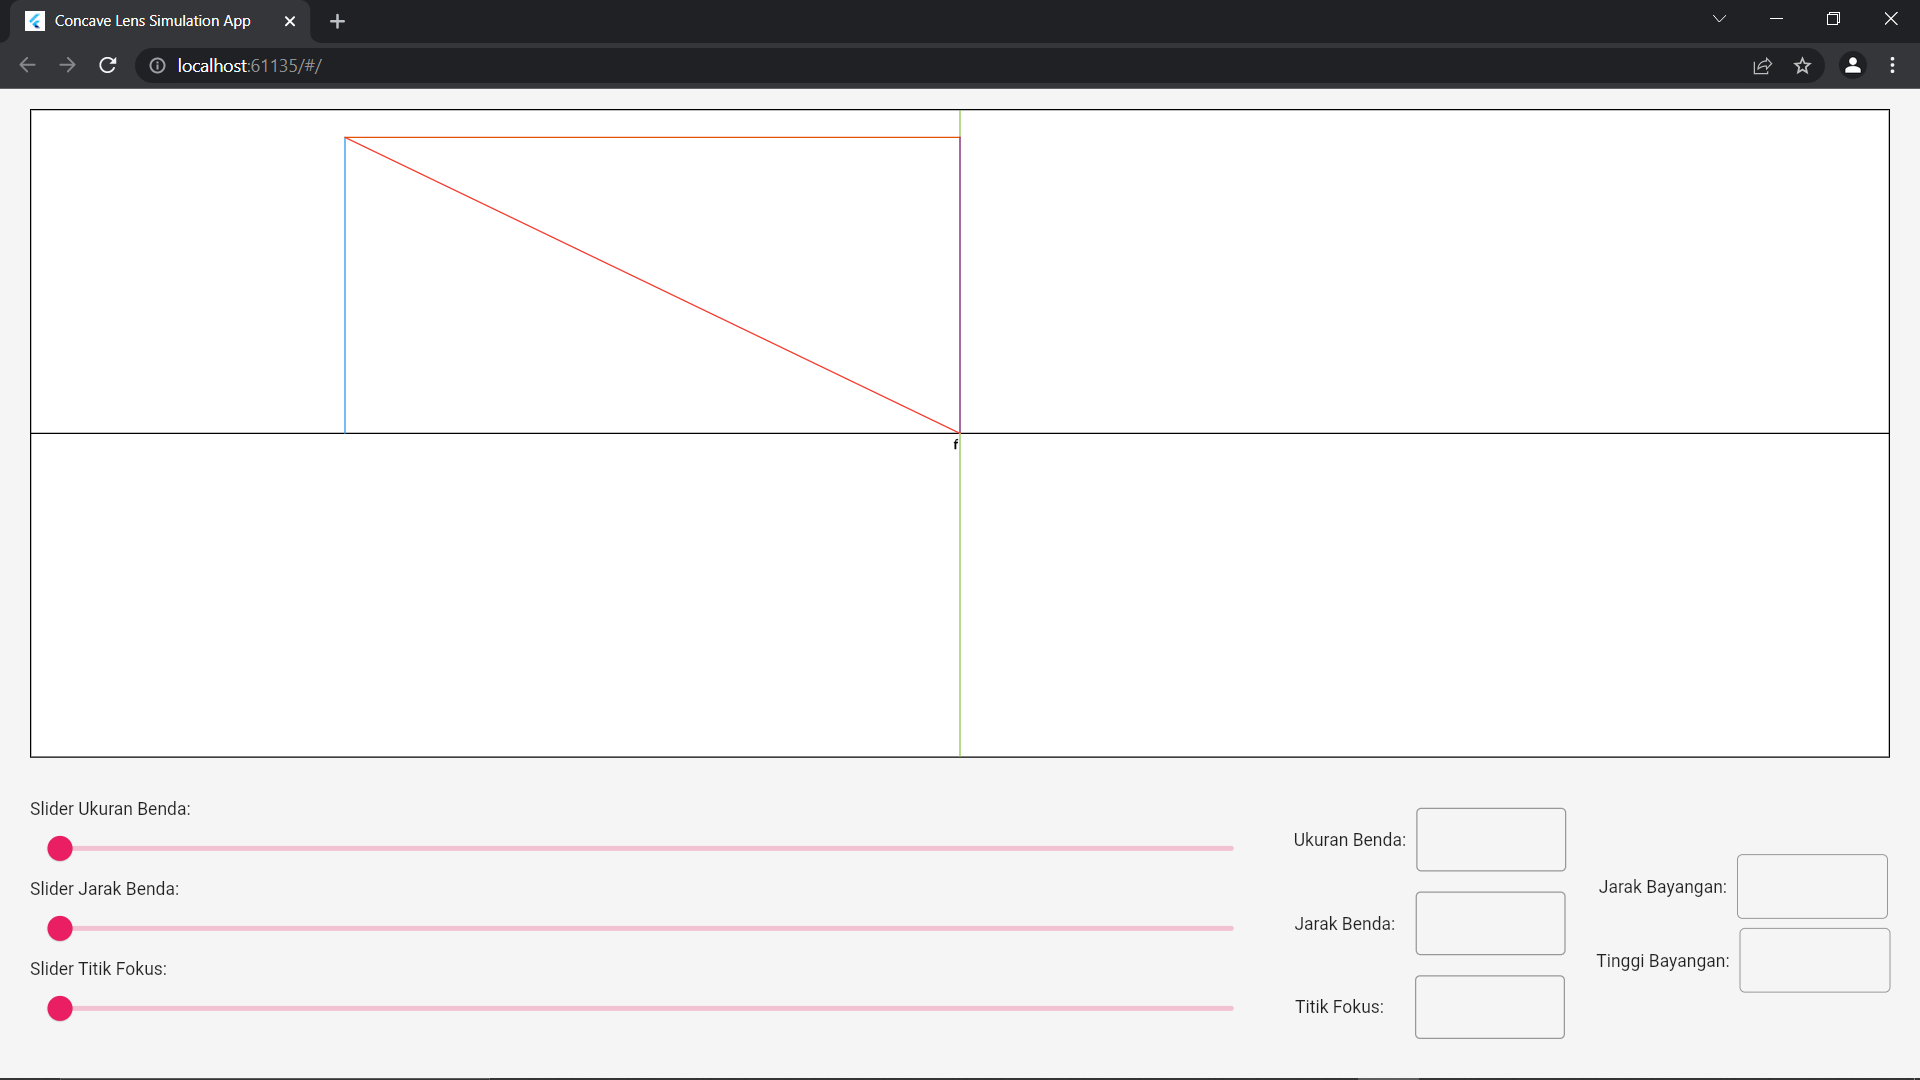The height and width of the screenshot is (1080, 1920).
Task: Click the Concave Lens favicon on the tab
Action: [x=34, y=20]
